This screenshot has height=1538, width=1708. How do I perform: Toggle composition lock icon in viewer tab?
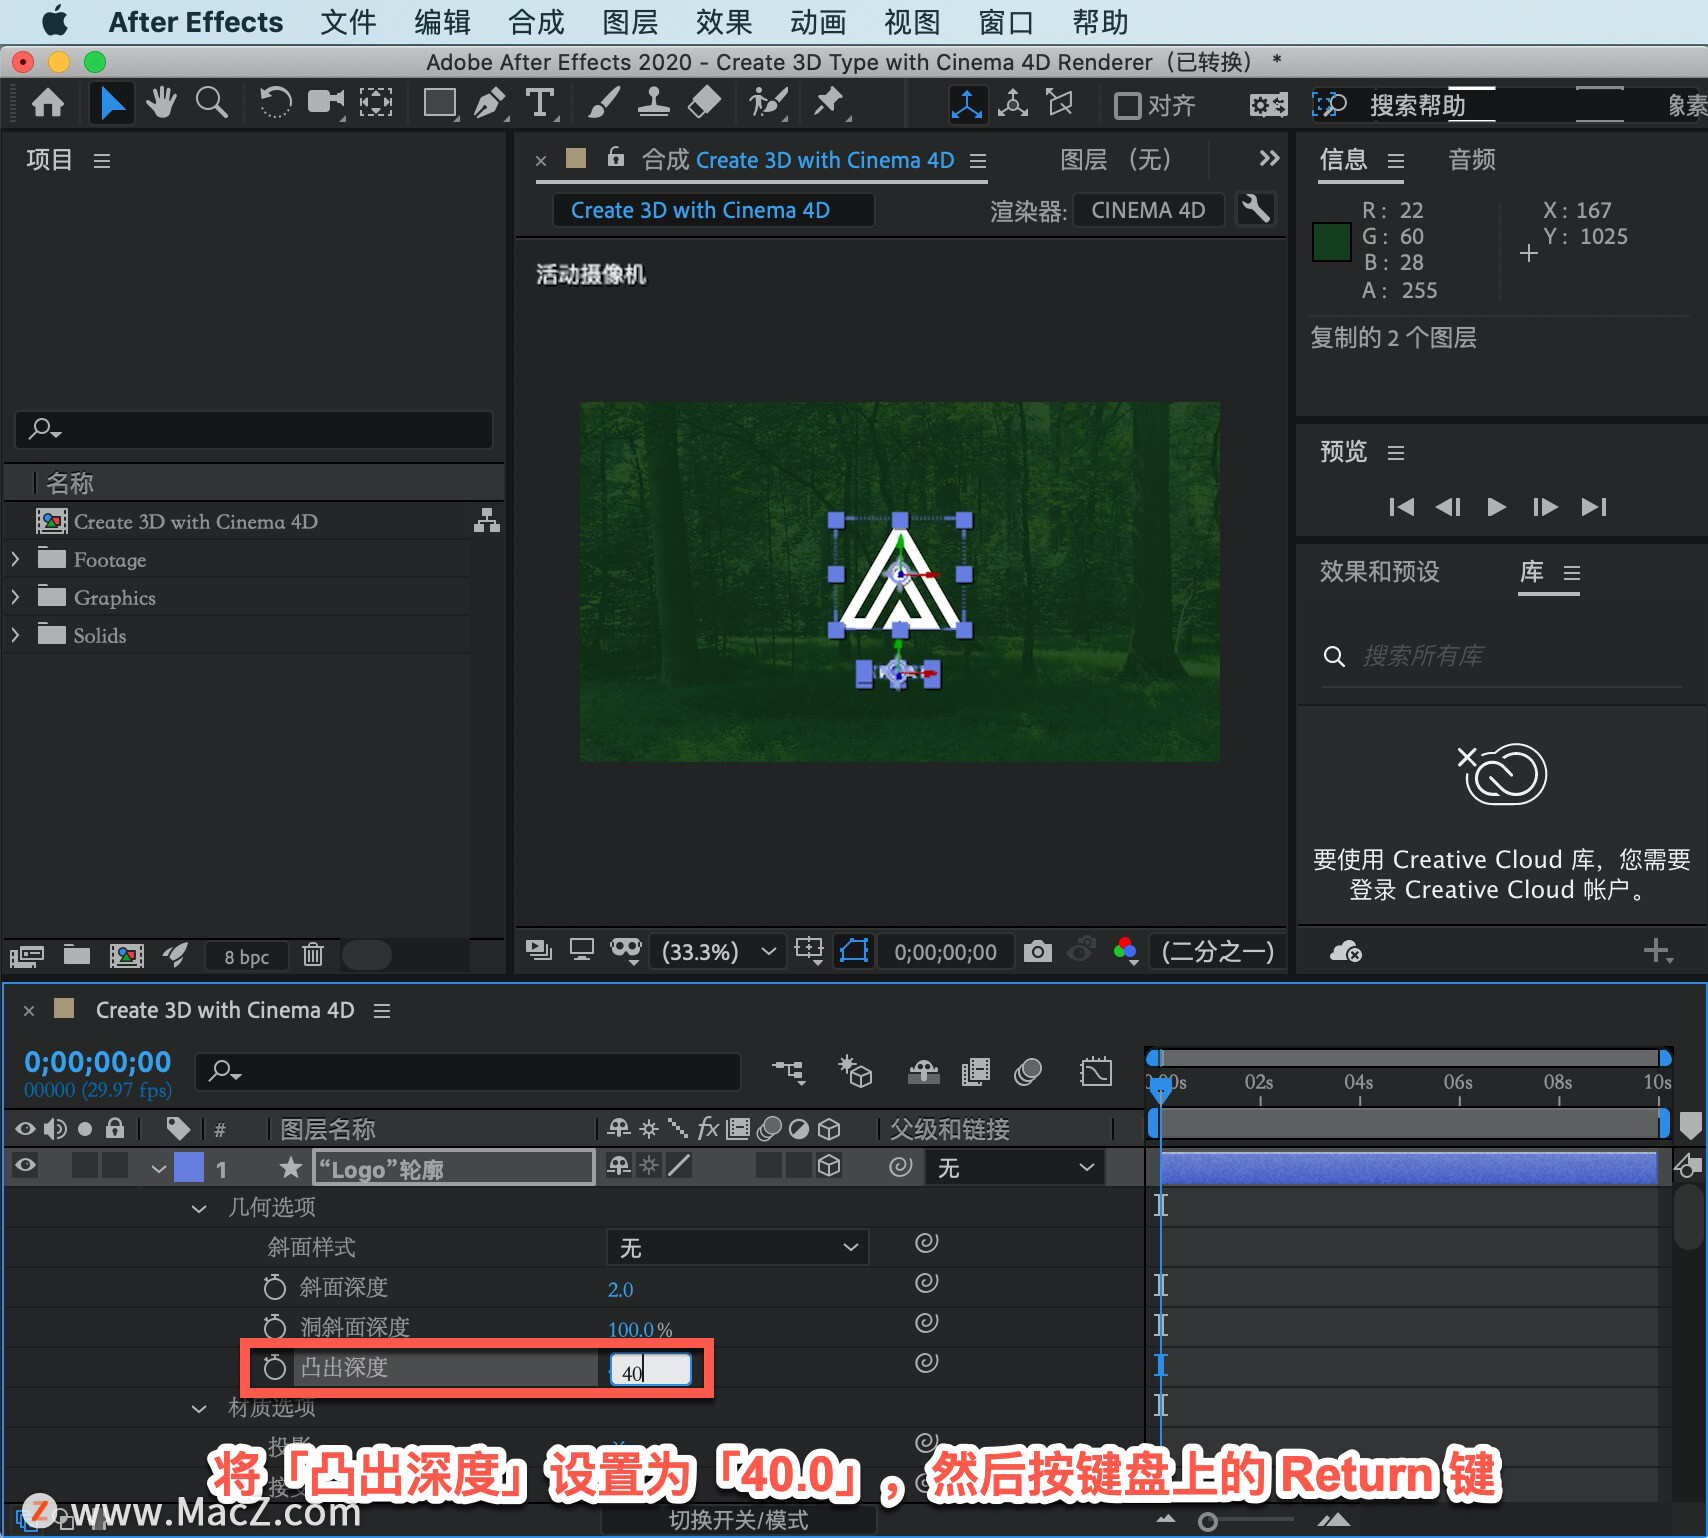click(x=616, y=157)
